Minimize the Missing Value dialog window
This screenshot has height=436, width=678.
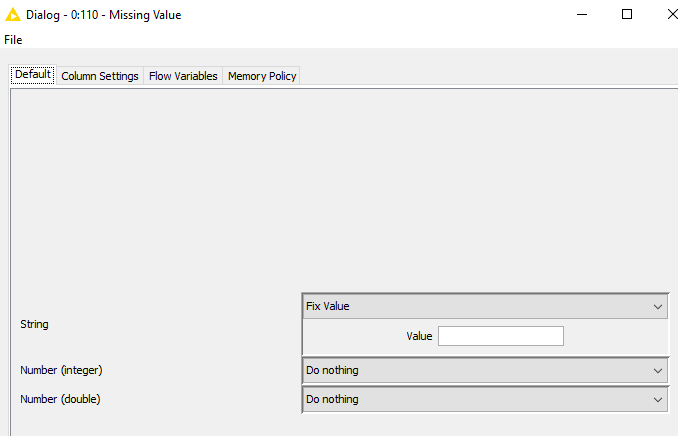(x=582, y=14)
